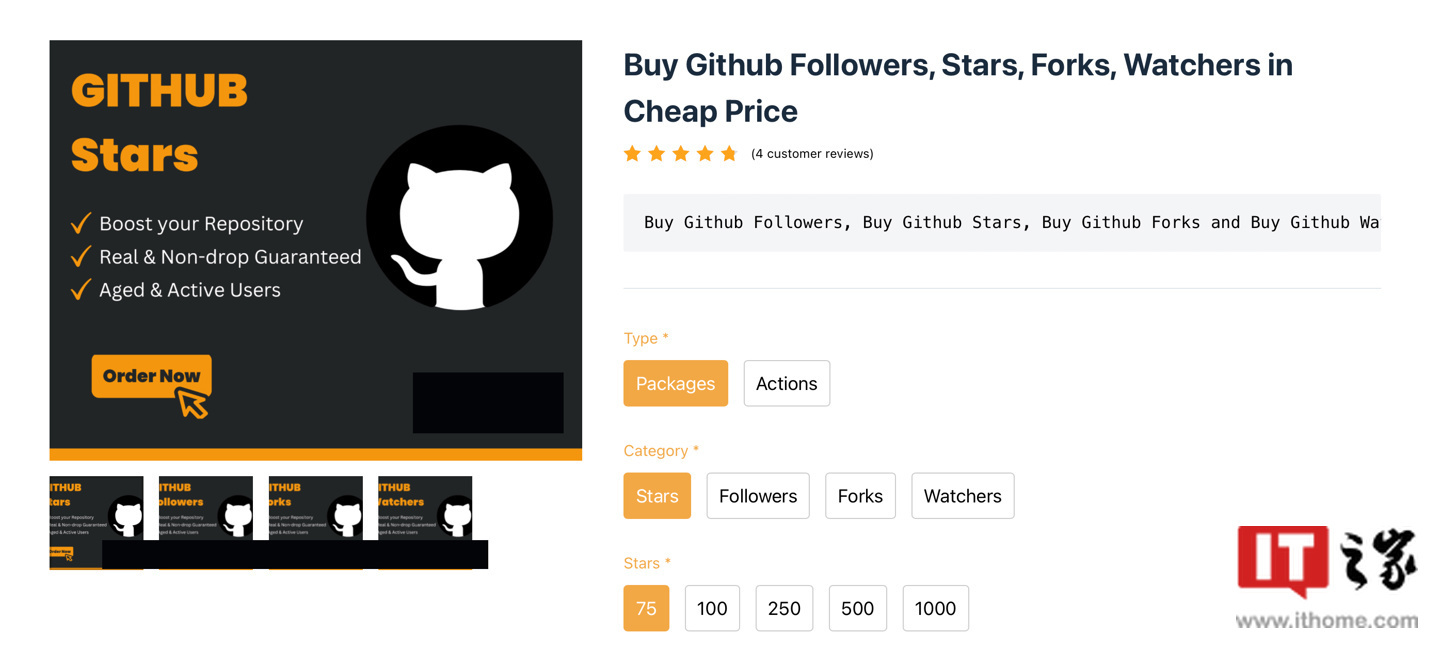Select the 1000 stars quantity
The width and height of the screenshot is (1440, 650).
[x=935, y=608]
